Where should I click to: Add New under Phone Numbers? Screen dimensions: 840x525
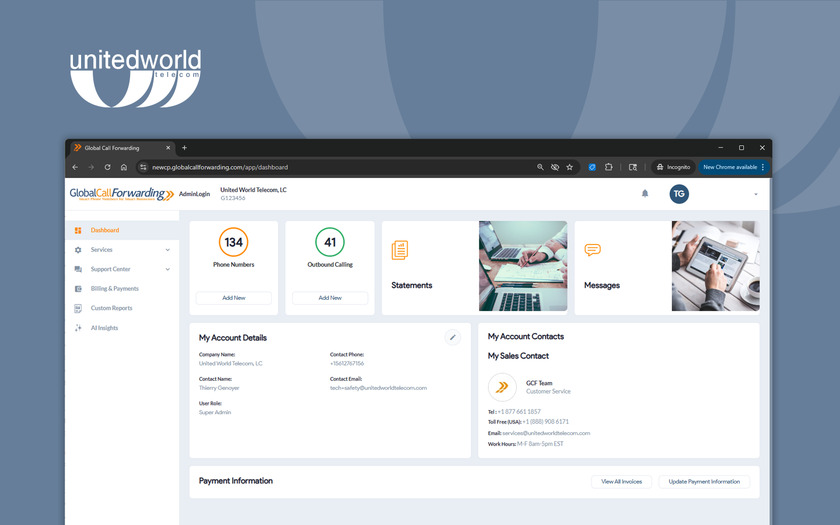pos(234,298)
